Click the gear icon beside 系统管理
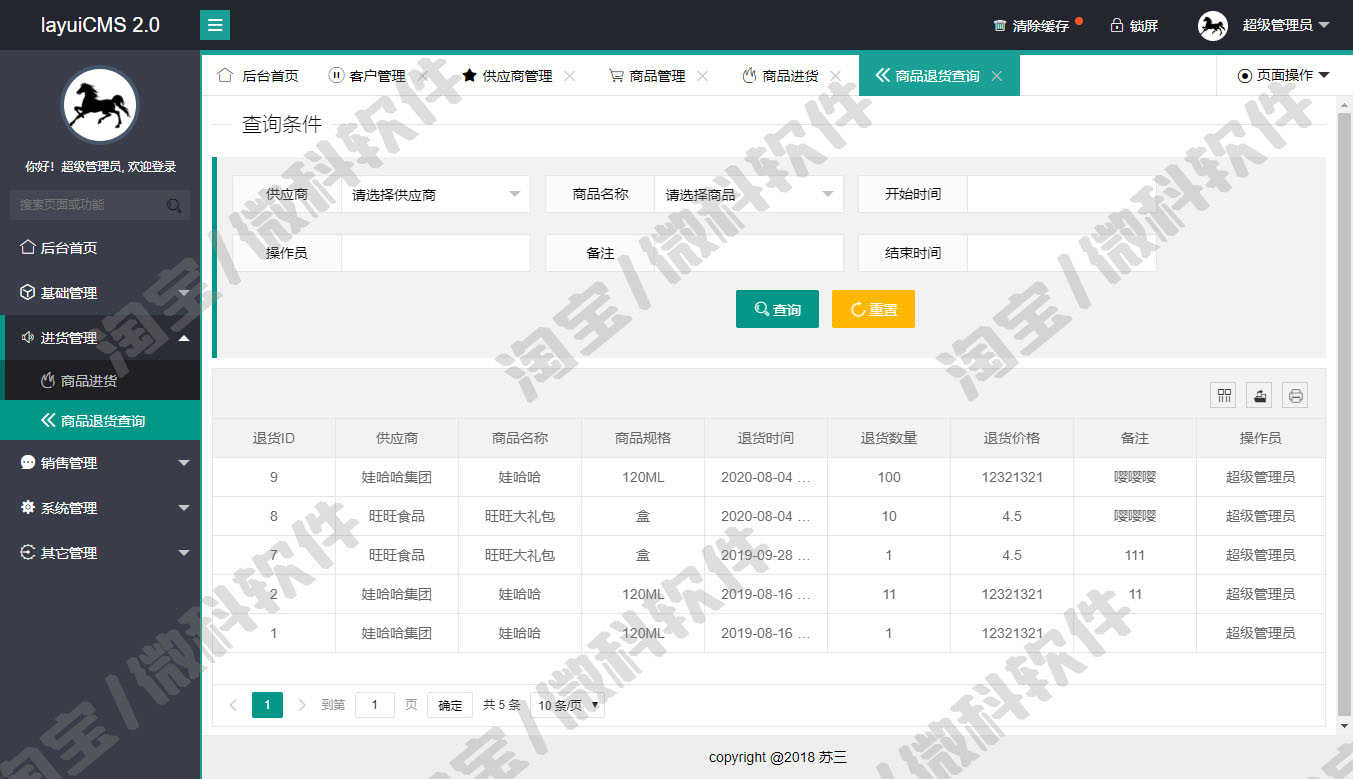This screenshot has width=1353, height=779. (28, 507)
